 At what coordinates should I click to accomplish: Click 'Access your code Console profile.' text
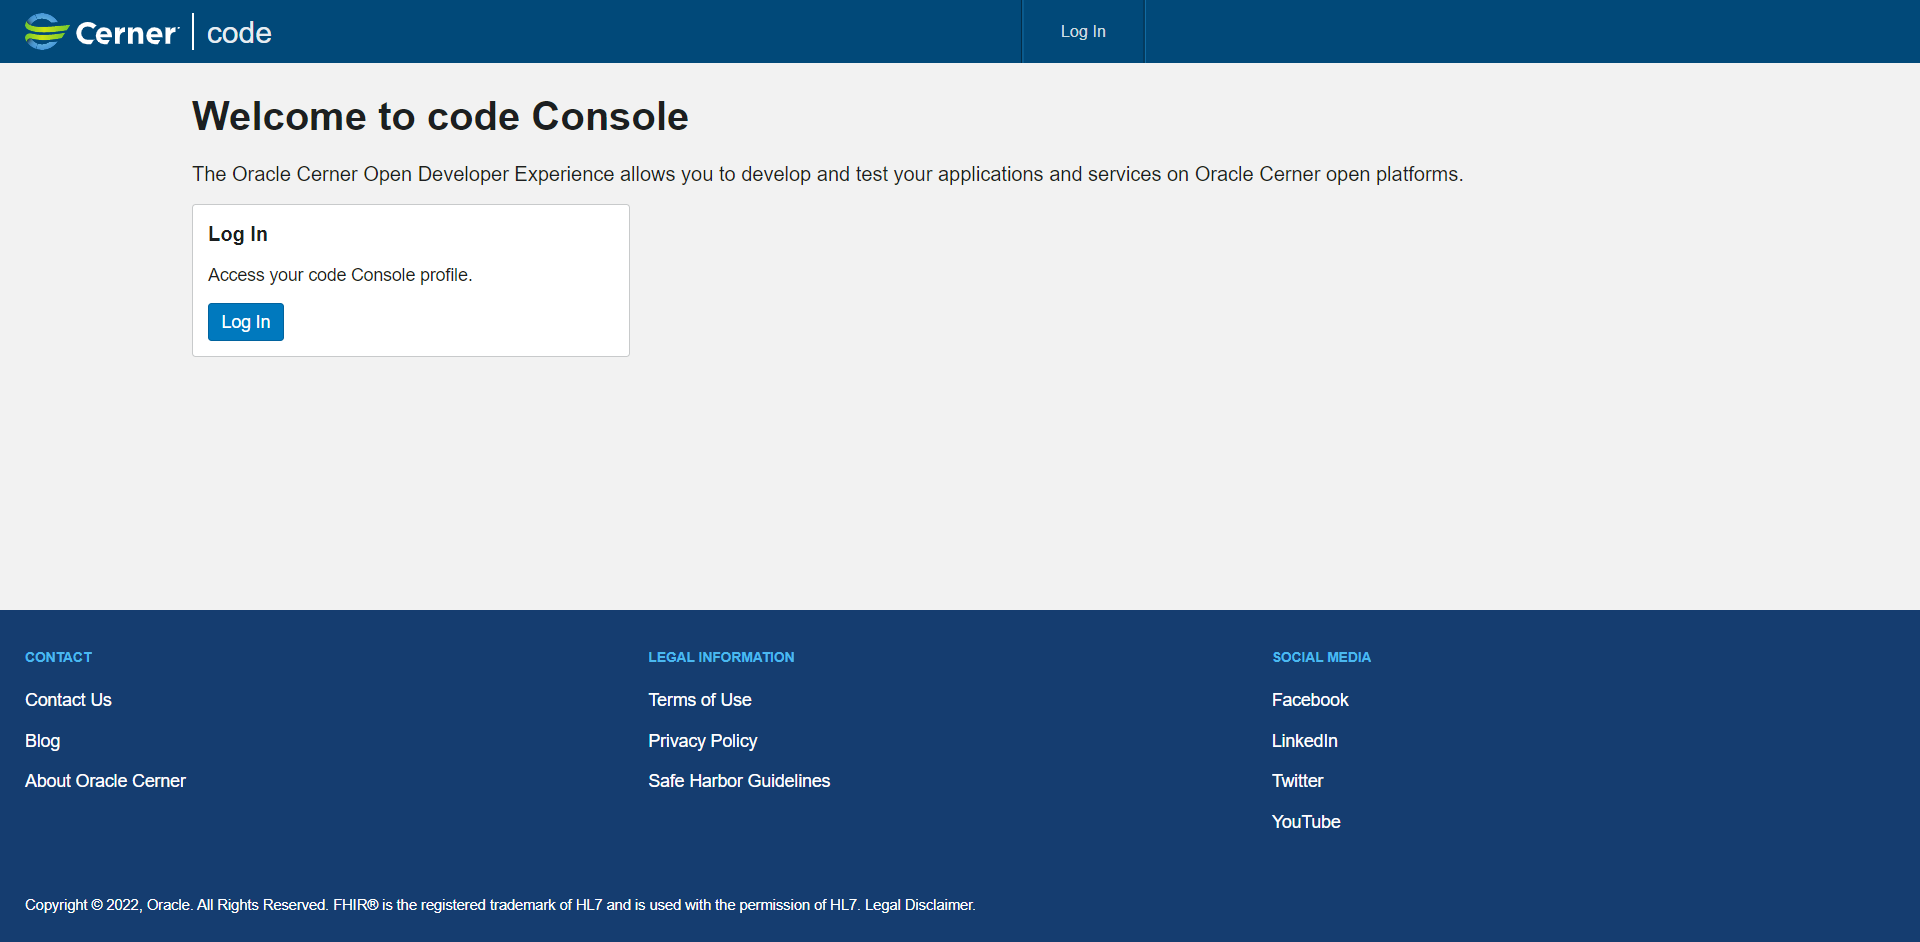pos(340,275)
